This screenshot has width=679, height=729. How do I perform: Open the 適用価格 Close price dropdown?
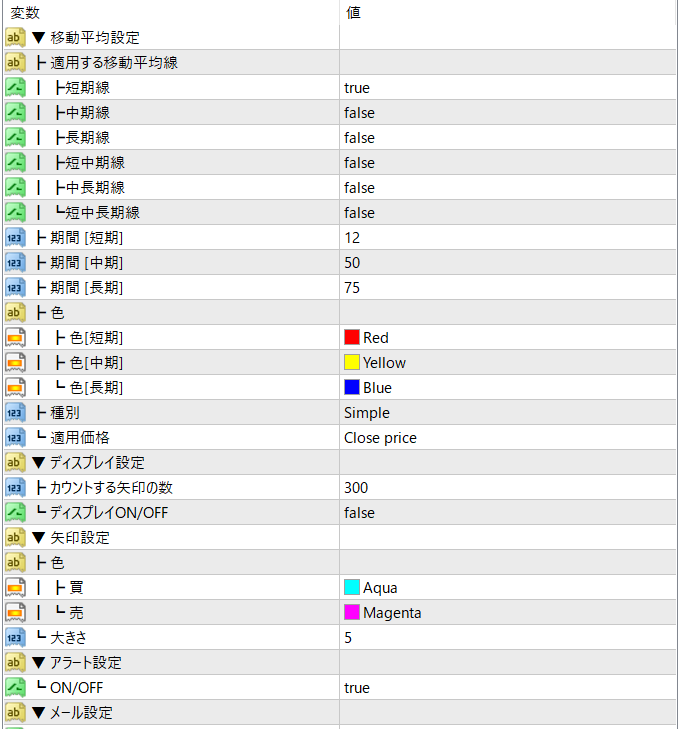coord(380,438)
